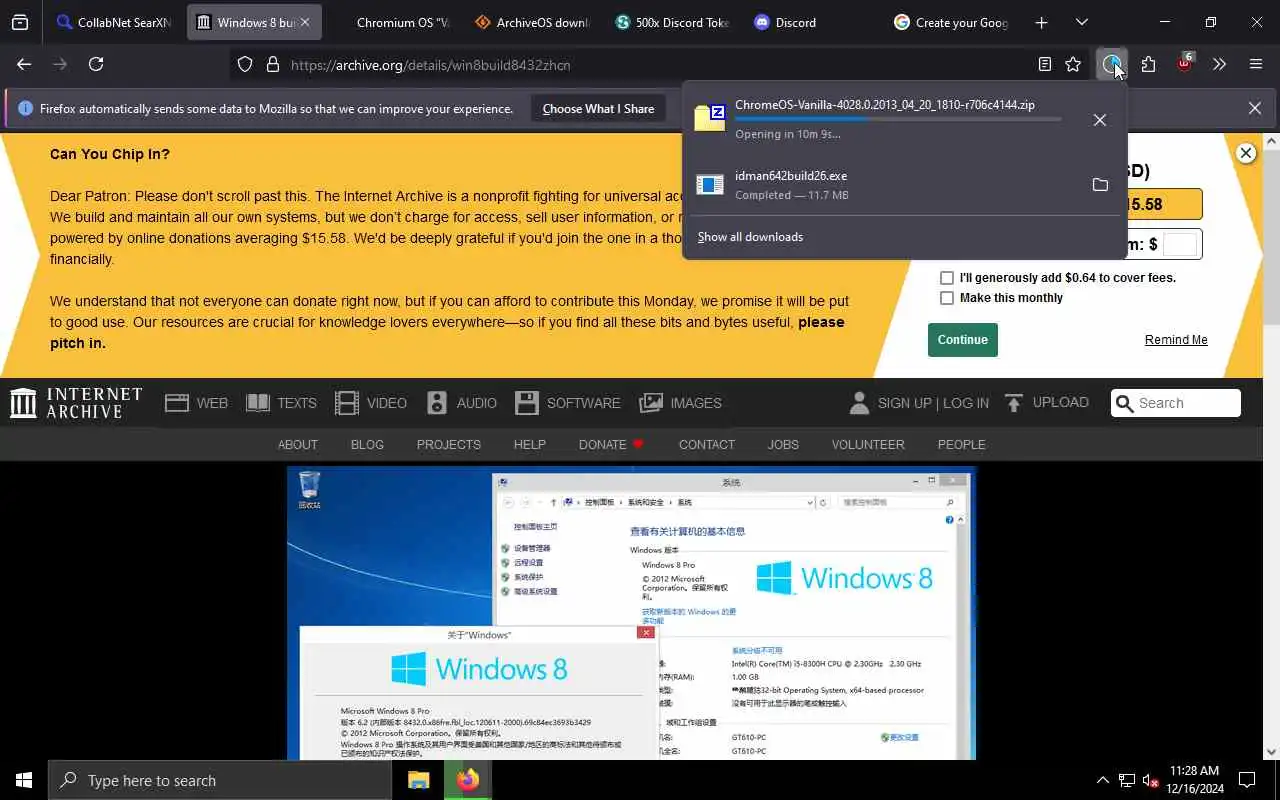The width and height of the screenshot is (1280, 800).
Task: Close the Windows 8 build tab
Action: point(305,22)
